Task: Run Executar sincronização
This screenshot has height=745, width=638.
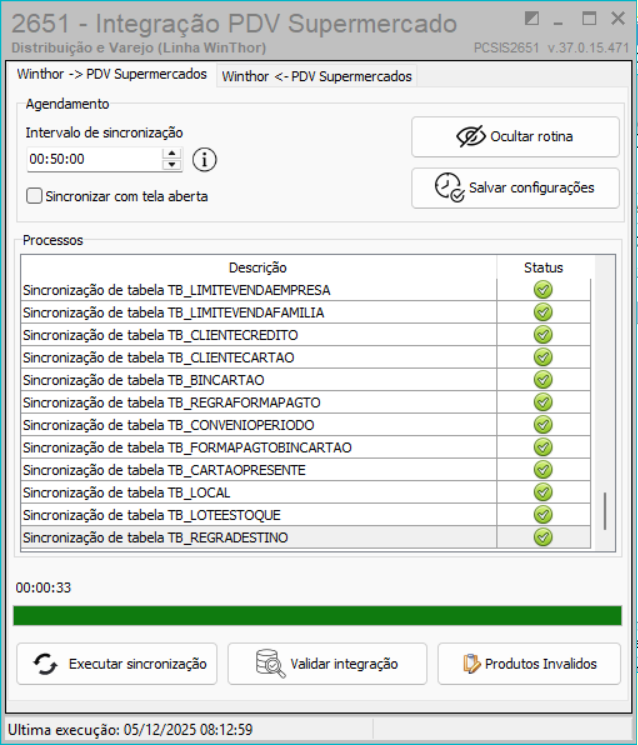Action: (x=117, y=664)
